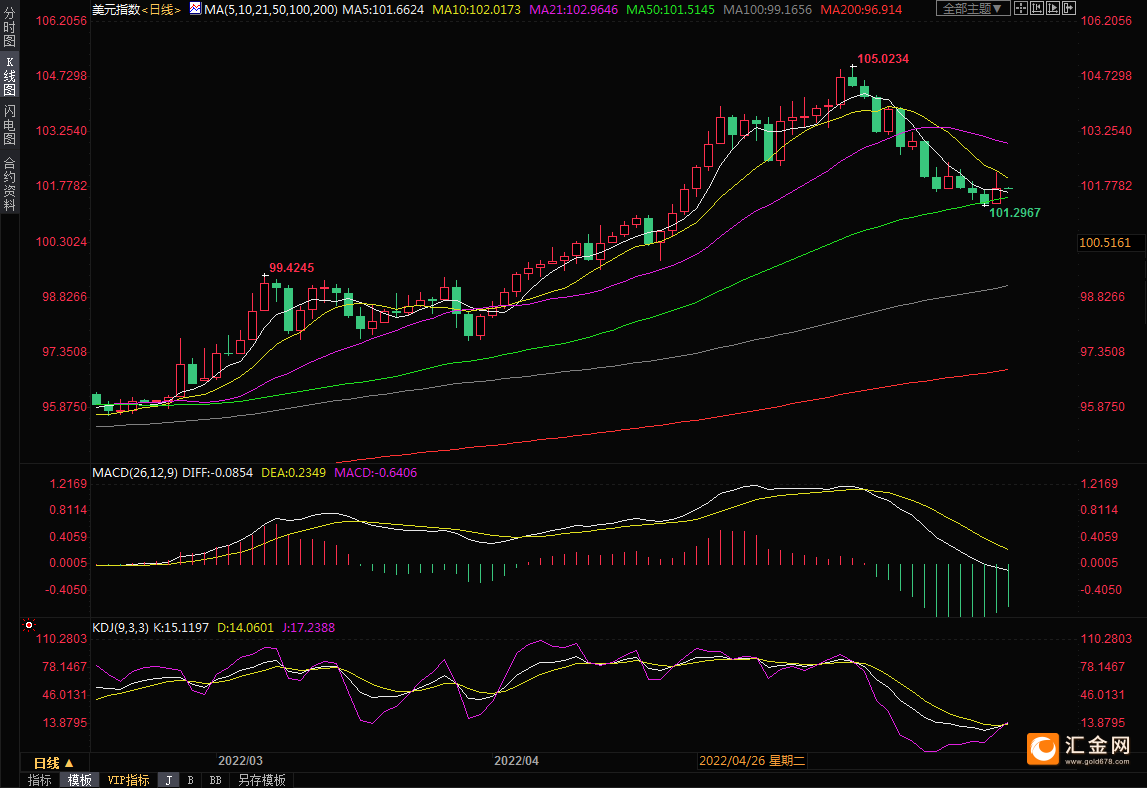Open the 指标 bottom tab

click(40, 780)
